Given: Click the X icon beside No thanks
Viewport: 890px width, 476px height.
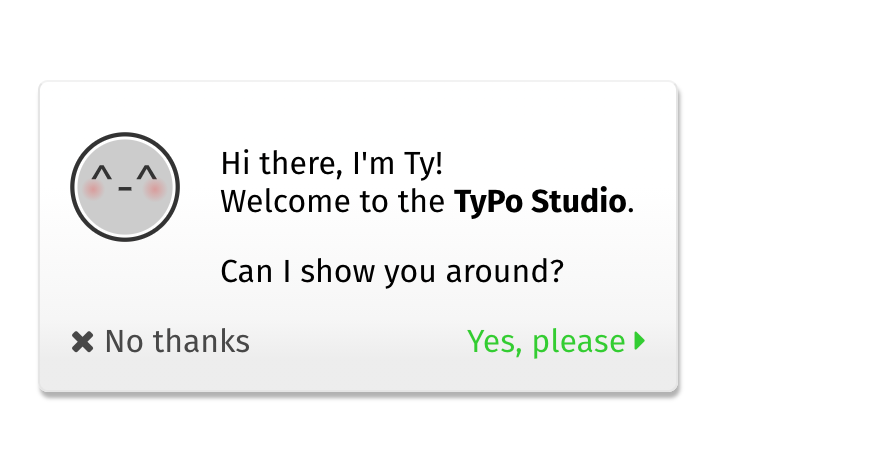Looking at the screenshot, I should (x=82, y=342).
